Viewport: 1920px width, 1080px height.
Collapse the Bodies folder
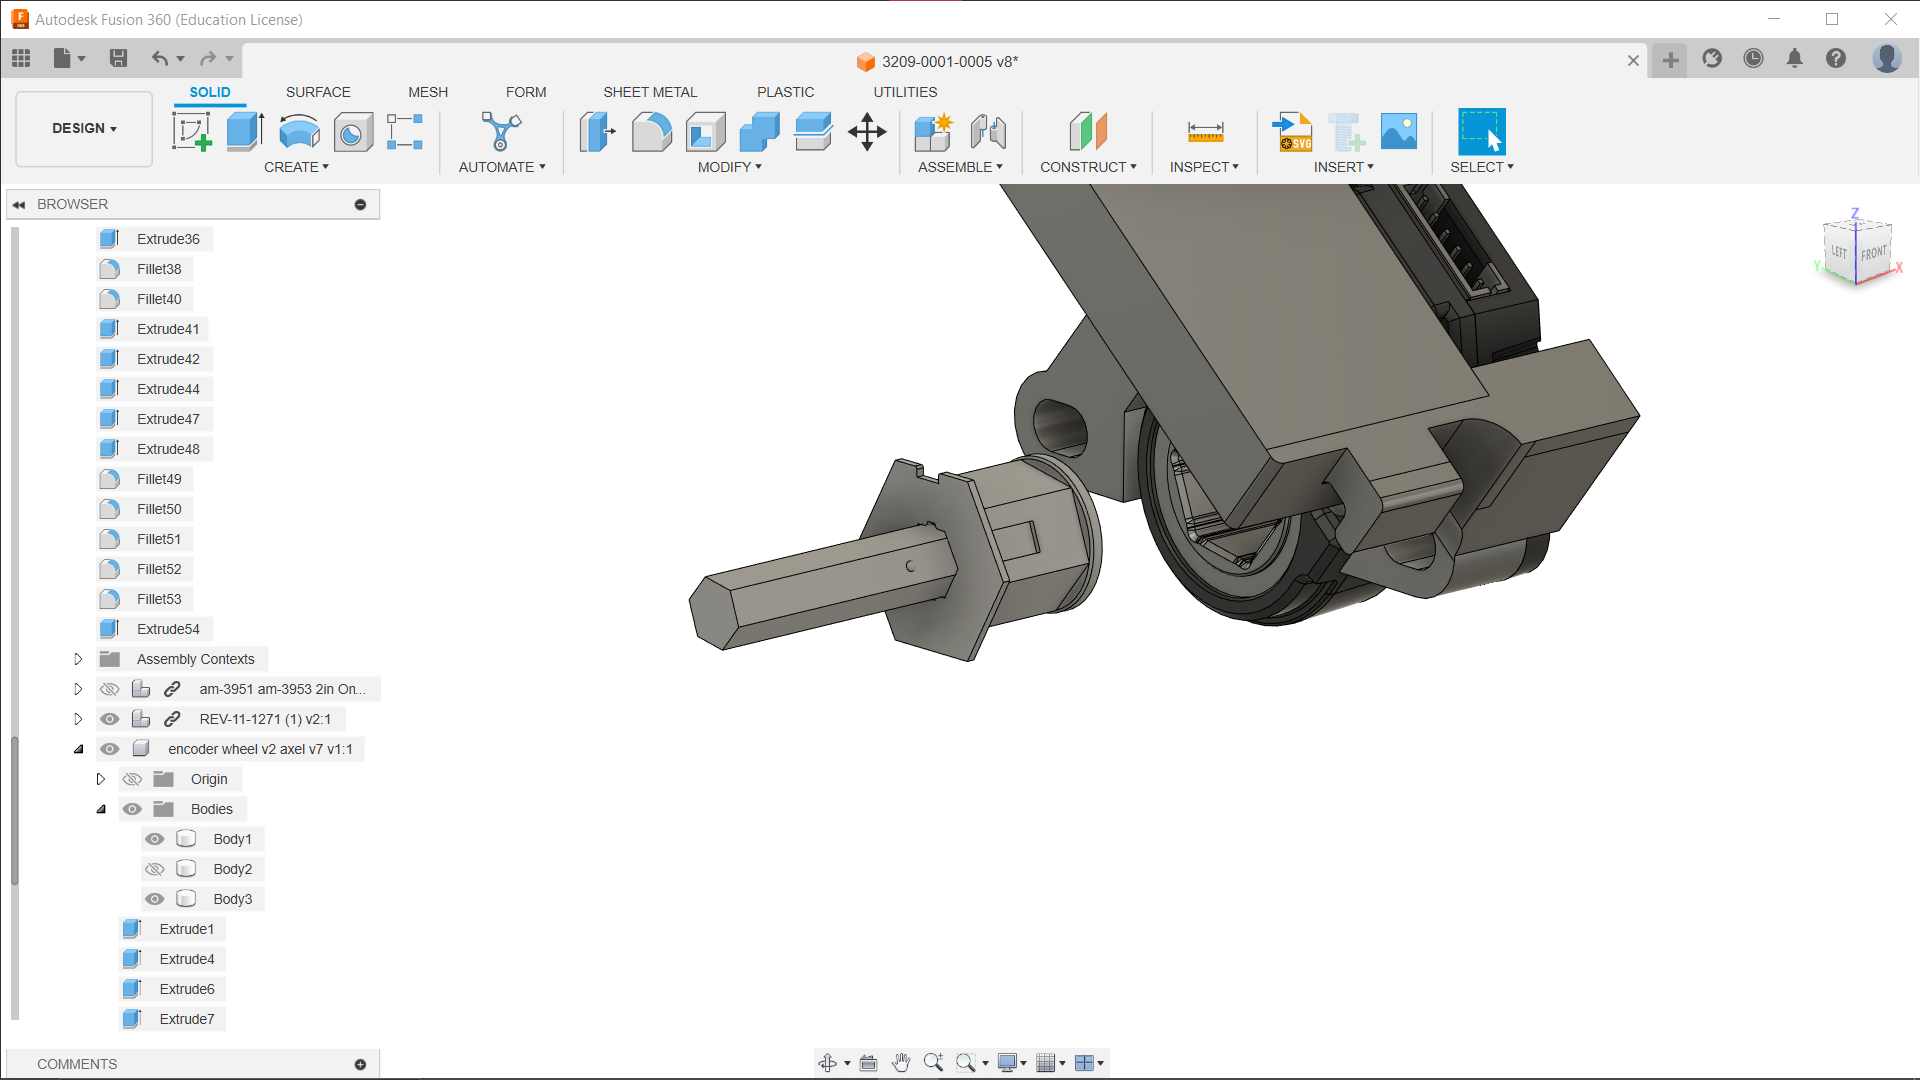[101, 809]
